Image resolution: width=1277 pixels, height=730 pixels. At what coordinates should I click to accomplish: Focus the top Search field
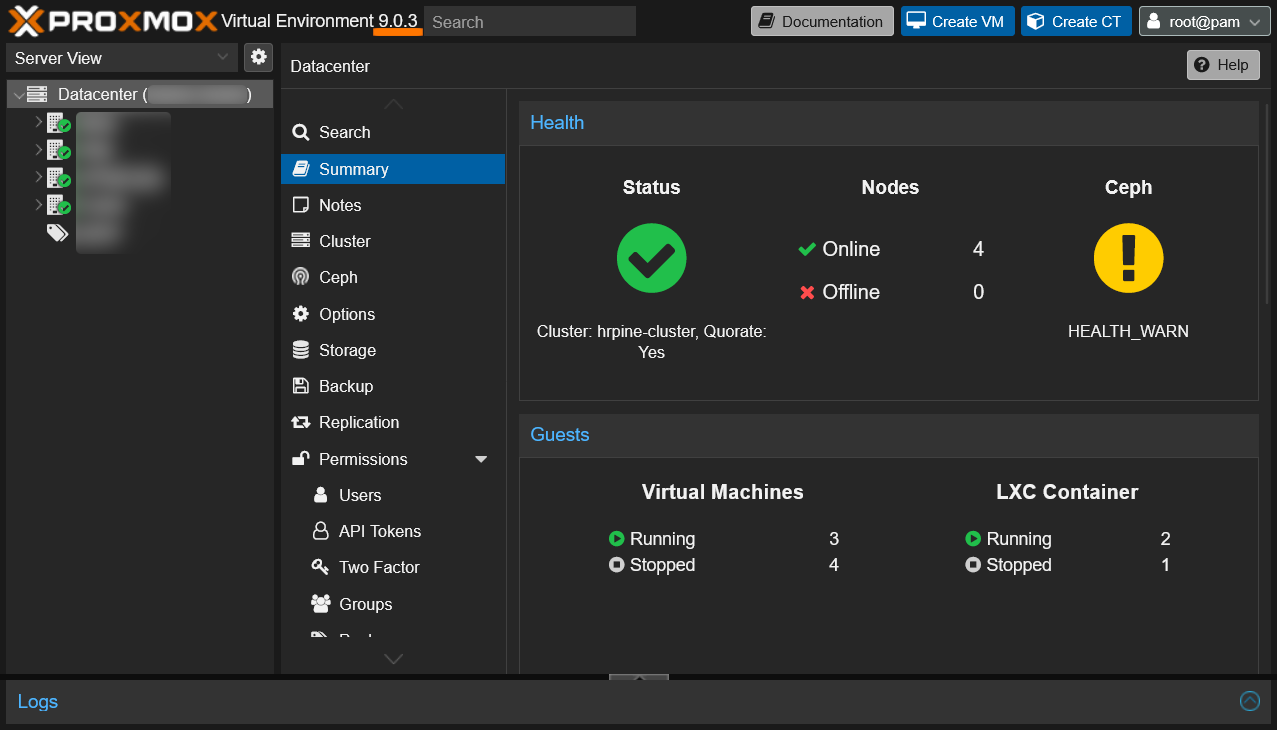[530, 21]
